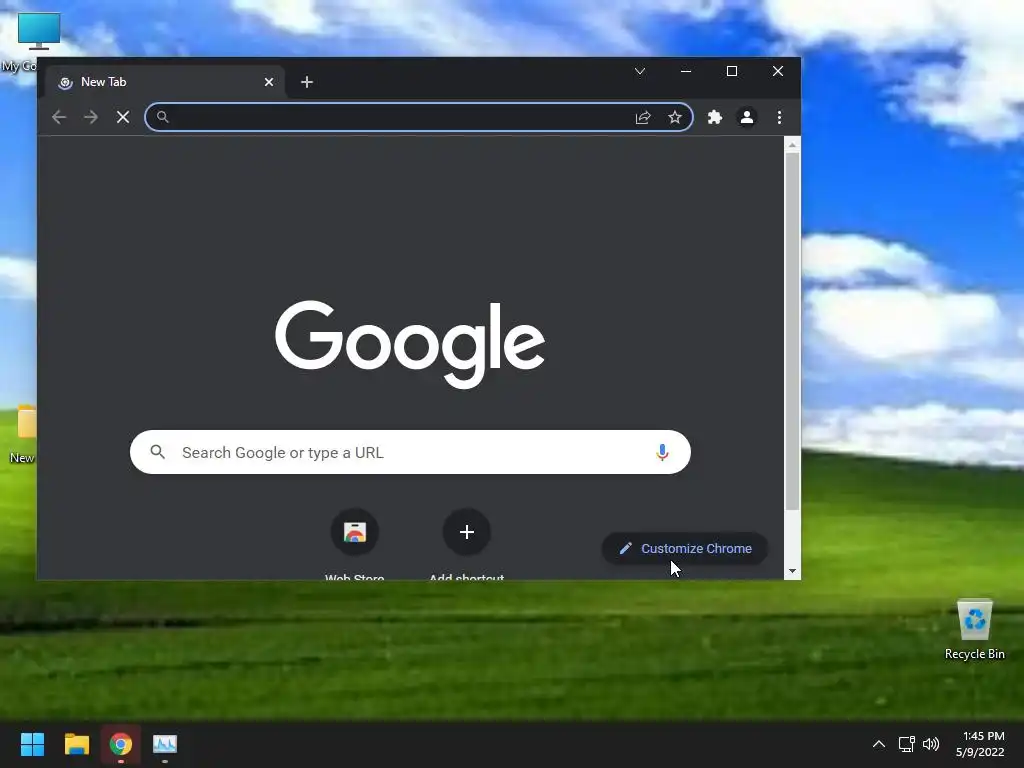Open the volume tray icon
The image size is (1024, 768).
click(x=931, y=744)
